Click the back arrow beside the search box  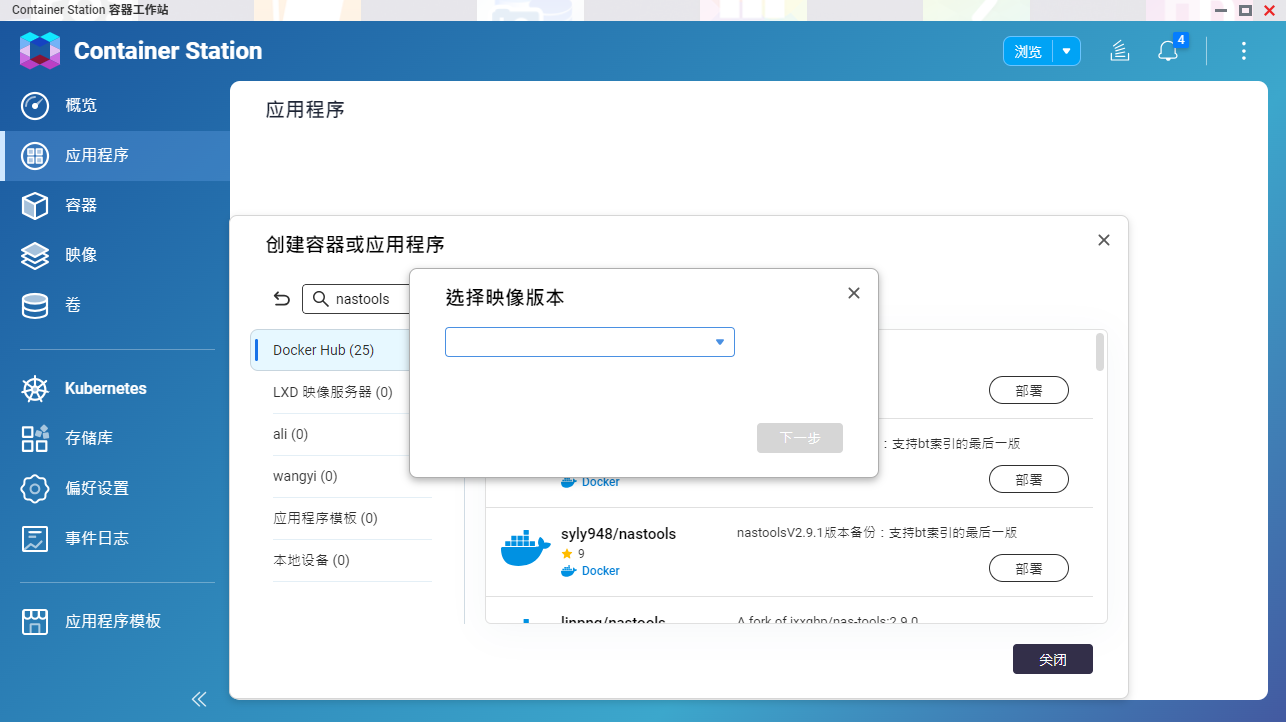pos(282,299)
